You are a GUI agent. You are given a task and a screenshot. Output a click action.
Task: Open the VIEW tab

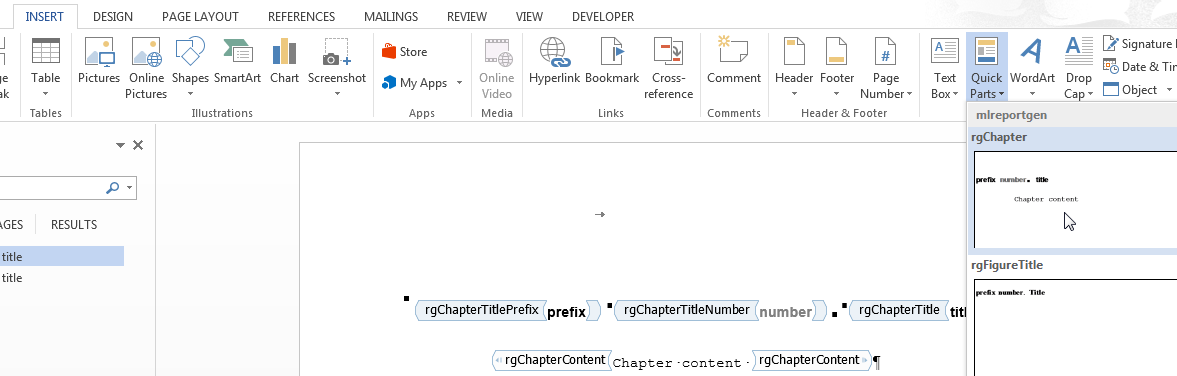[x=529, y=17]
